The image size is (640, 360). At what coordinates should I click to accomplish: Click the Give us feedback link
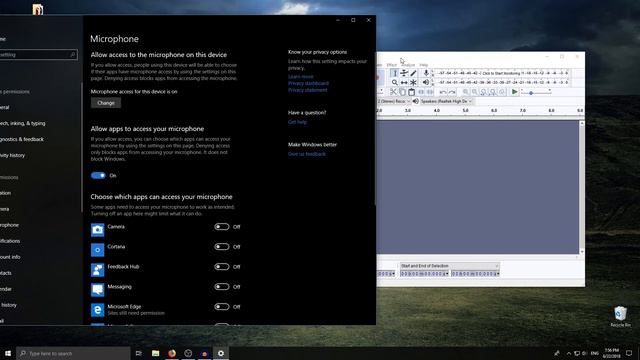307,154
